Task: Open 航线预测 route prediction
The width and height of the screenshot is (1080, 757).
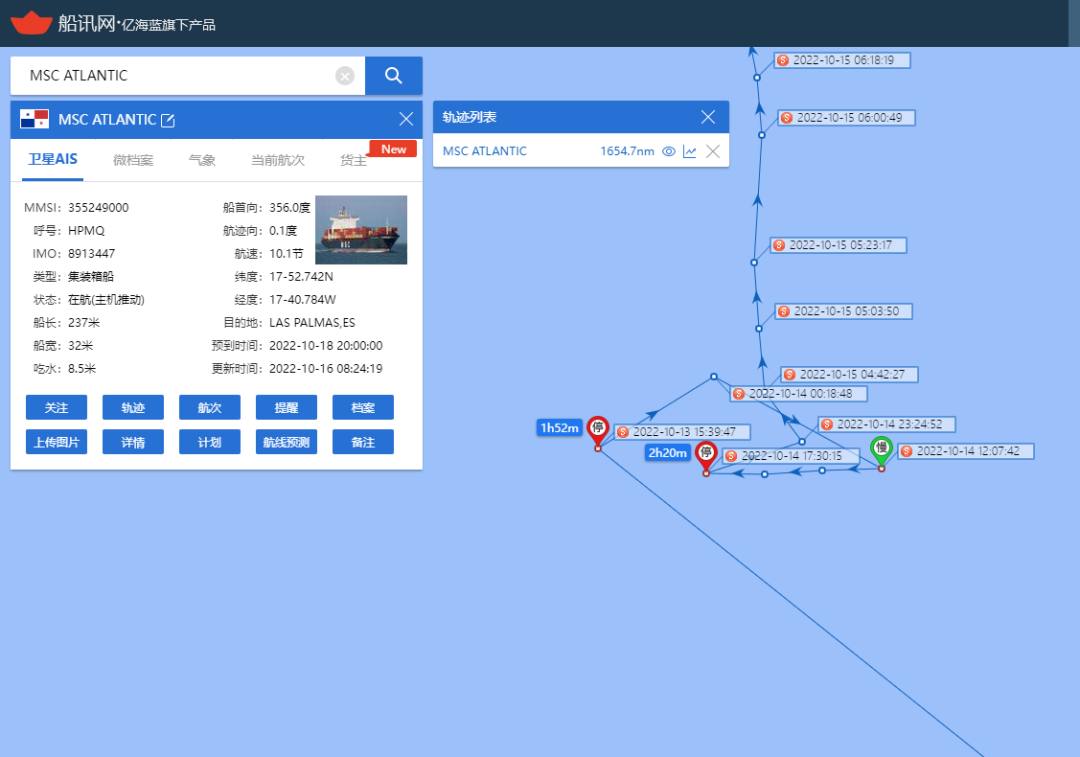Action: coord(286,442)
